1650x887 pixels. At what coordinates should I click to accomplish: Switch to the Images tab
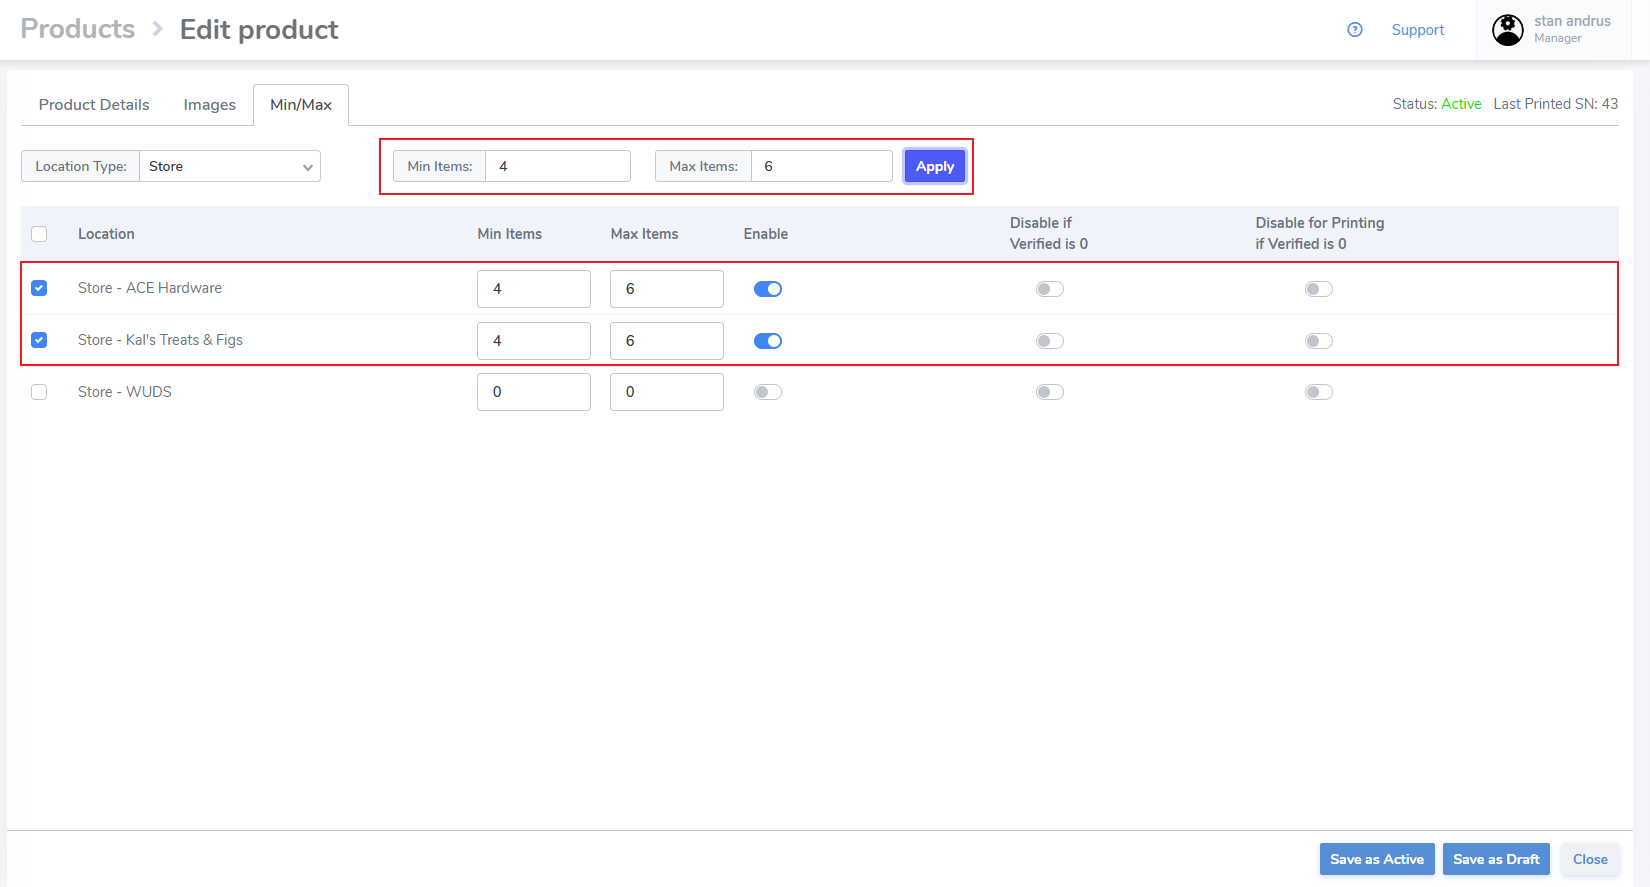(210, 105)
